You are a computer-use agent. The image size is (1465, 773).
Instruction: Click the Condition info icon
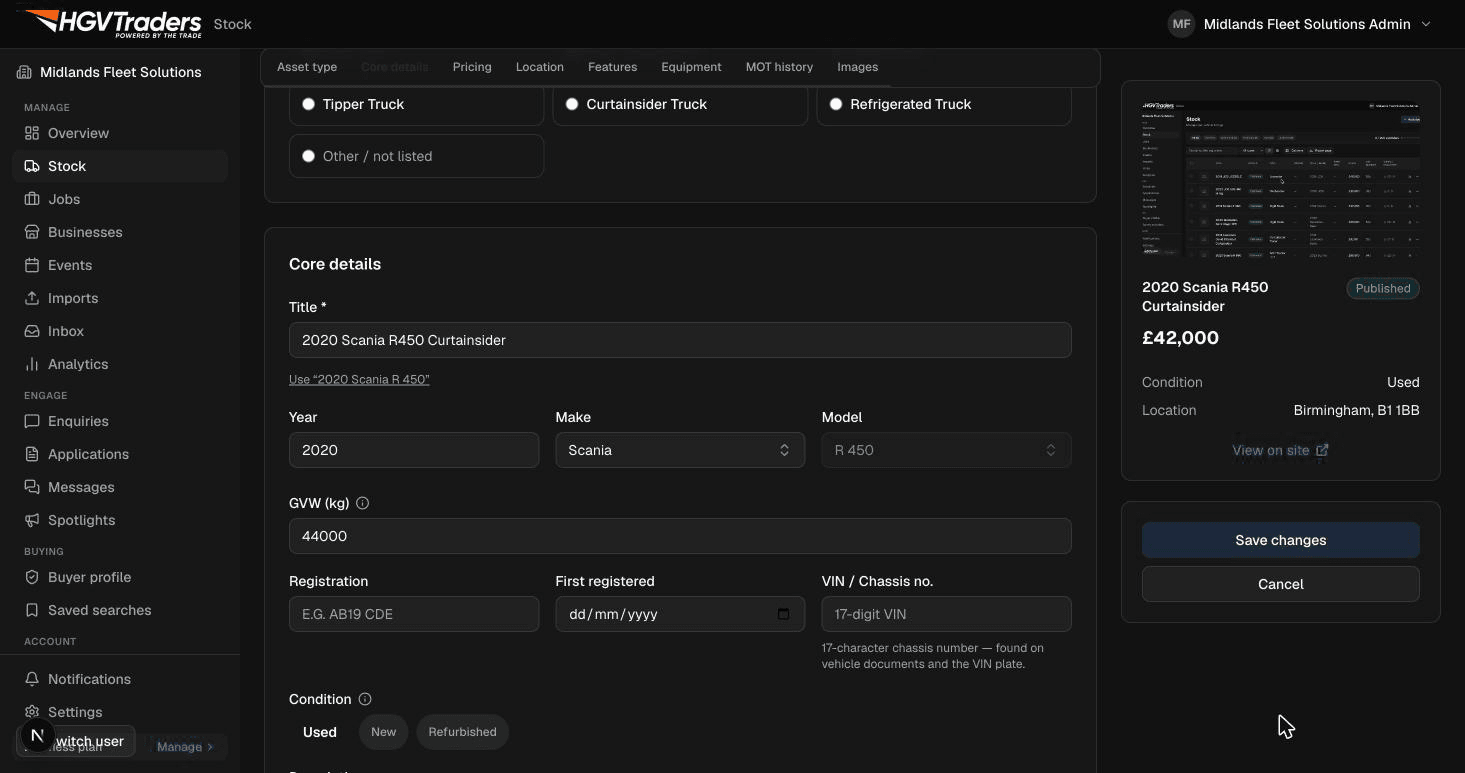[365, 699]
